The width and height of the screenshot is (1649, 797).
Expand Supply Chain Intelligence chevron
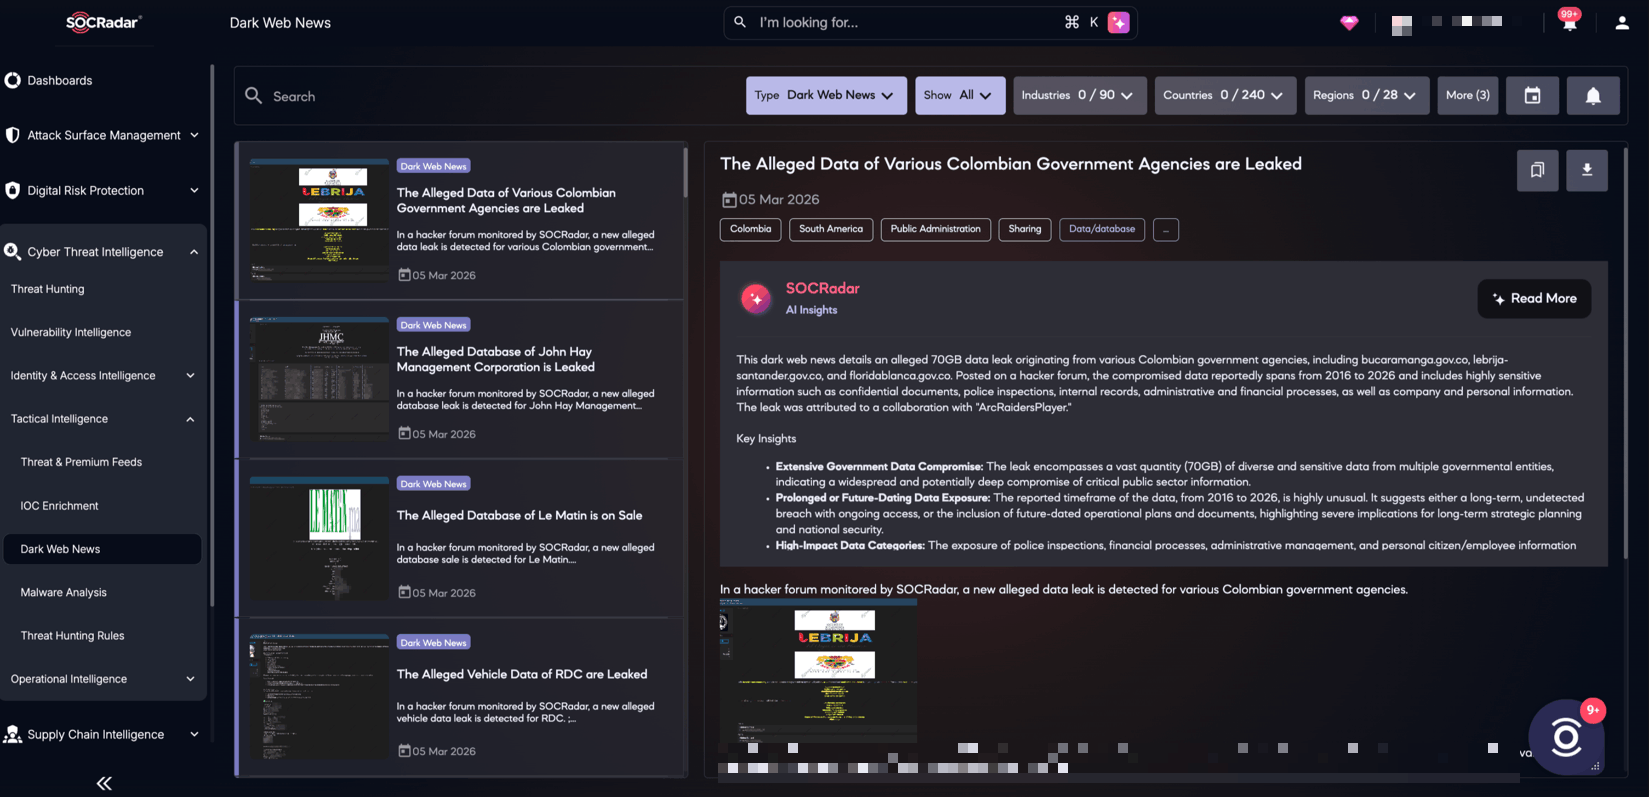[194, 734]
